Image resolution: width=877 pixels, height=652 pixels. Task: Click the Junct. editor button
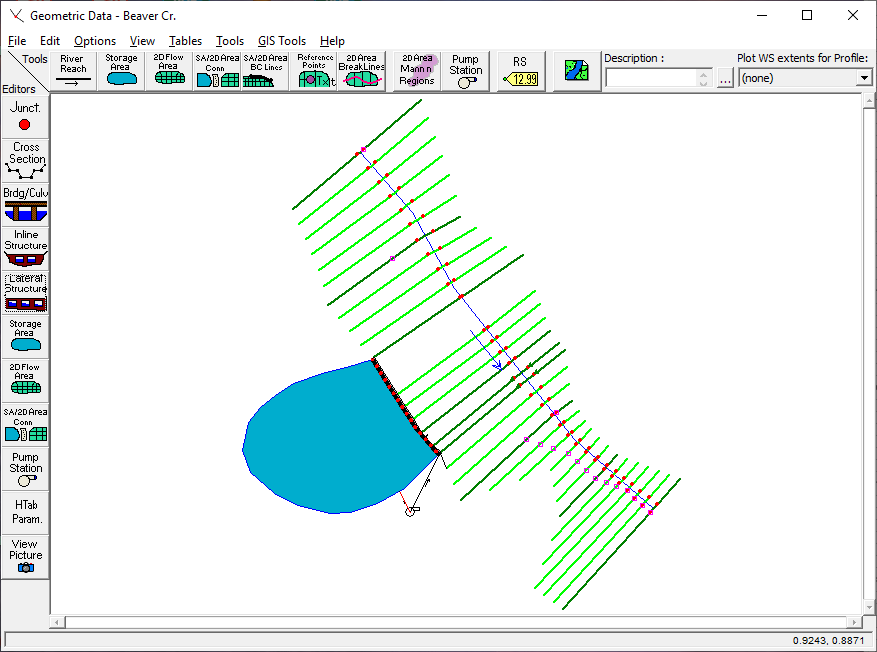click(25, 116)
